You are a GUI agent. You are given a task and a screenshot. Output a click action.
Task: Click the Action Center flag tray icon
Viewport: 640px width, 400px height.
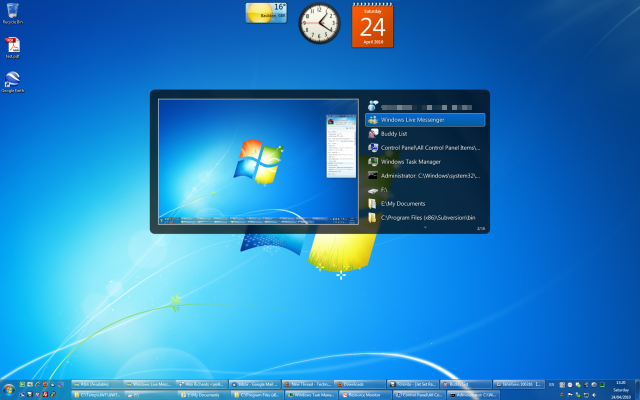click(570, 395)
